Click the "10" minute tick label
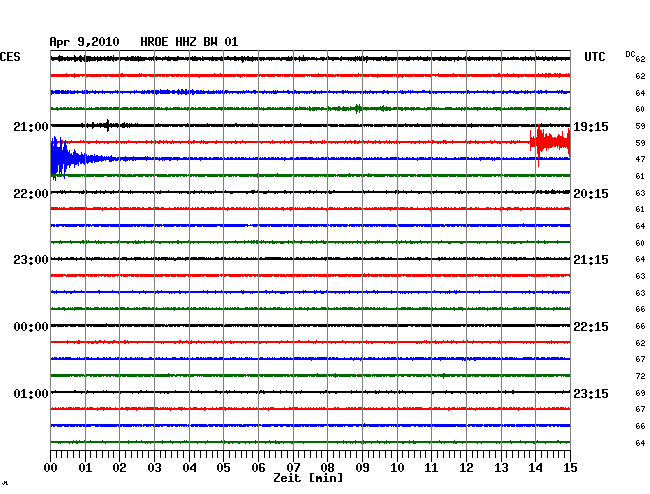The image size is (650, 494). (397, 467)
